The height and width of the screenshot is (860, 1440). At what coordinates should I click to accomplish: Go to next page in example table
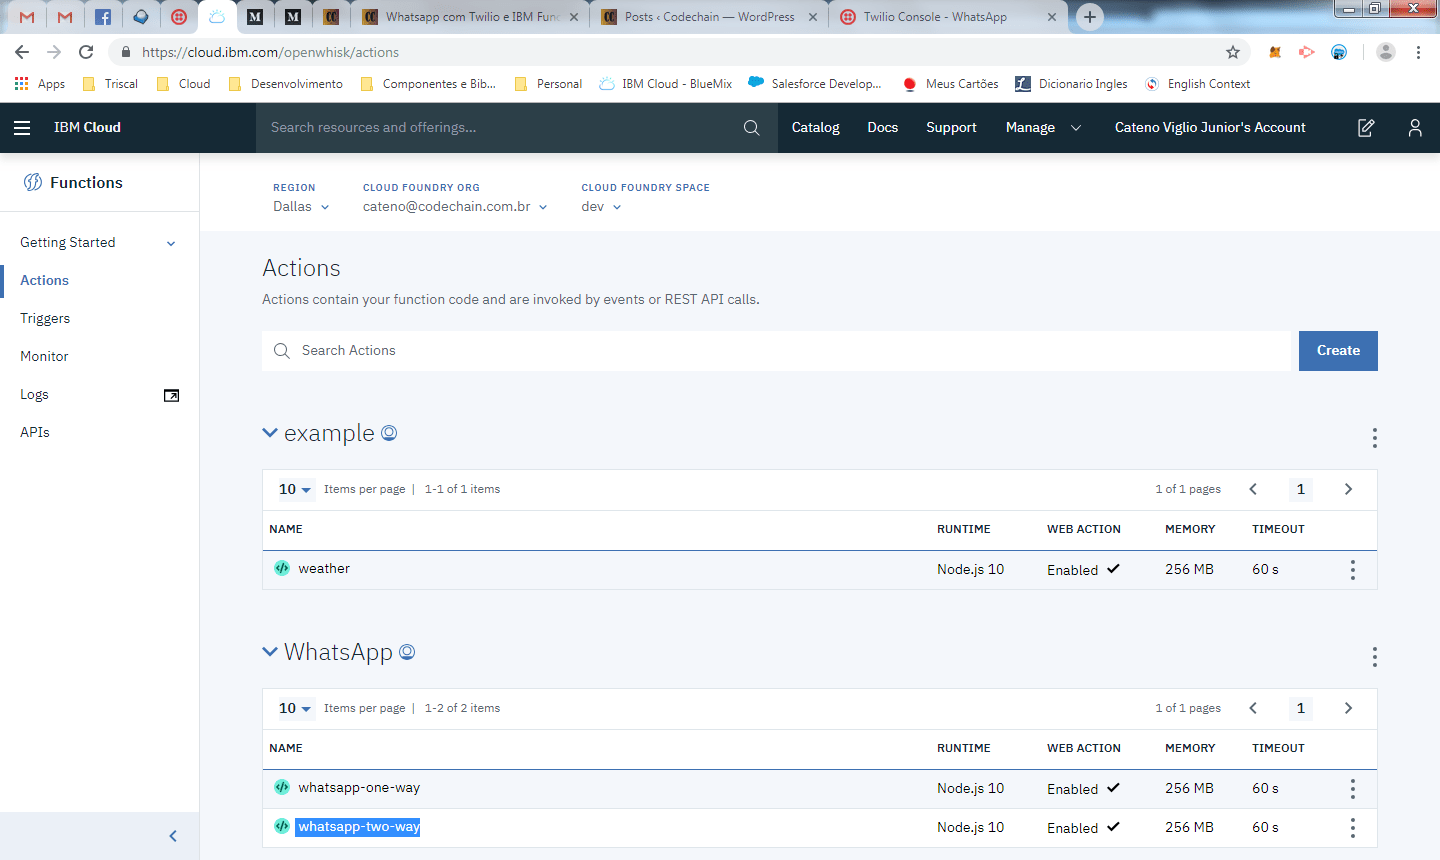coord(1348,489)
